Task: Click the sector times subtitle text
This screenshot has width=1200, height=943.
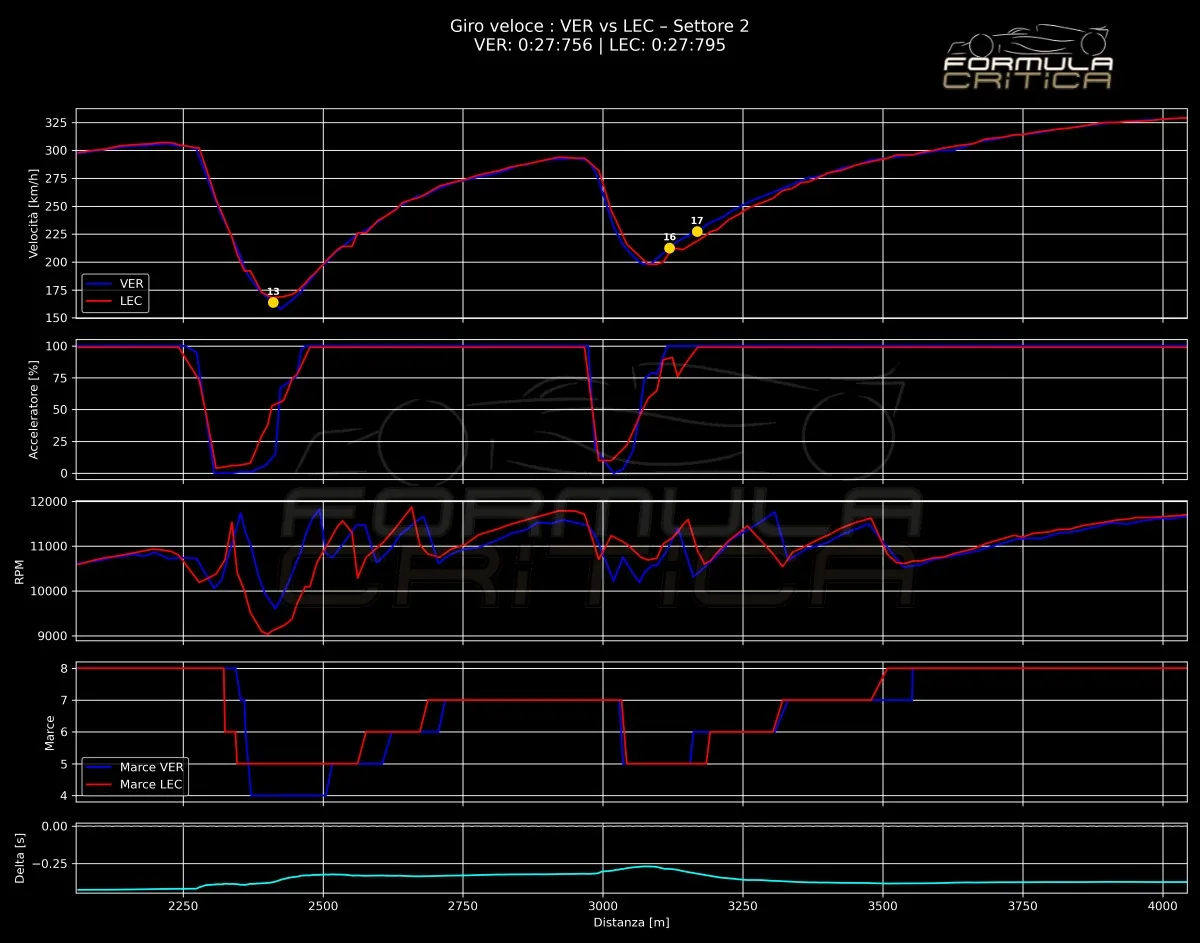Action: [599, 45]
